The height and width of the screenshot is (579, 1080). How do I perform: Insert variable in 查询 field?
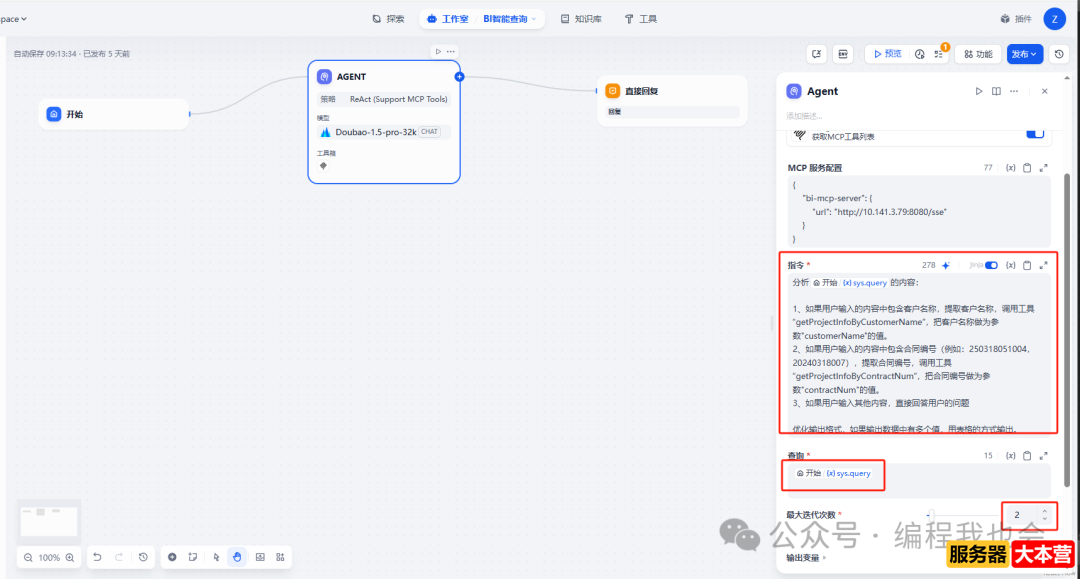pos(1010,456)
